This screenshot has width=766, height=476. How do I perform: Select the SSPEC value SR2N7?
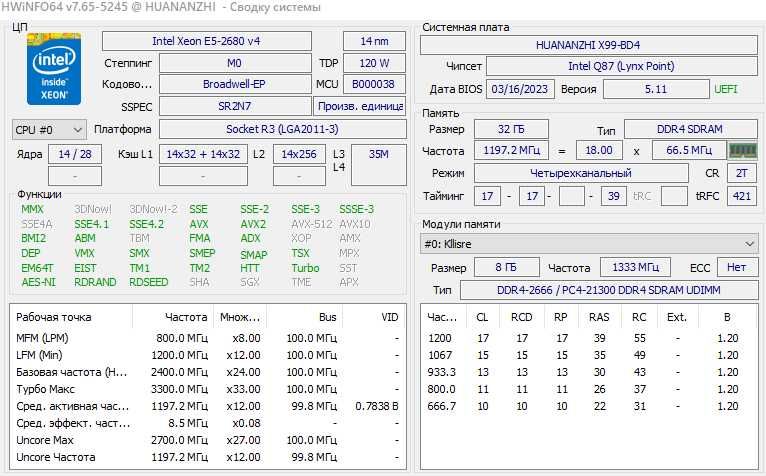tap(235, 106)
